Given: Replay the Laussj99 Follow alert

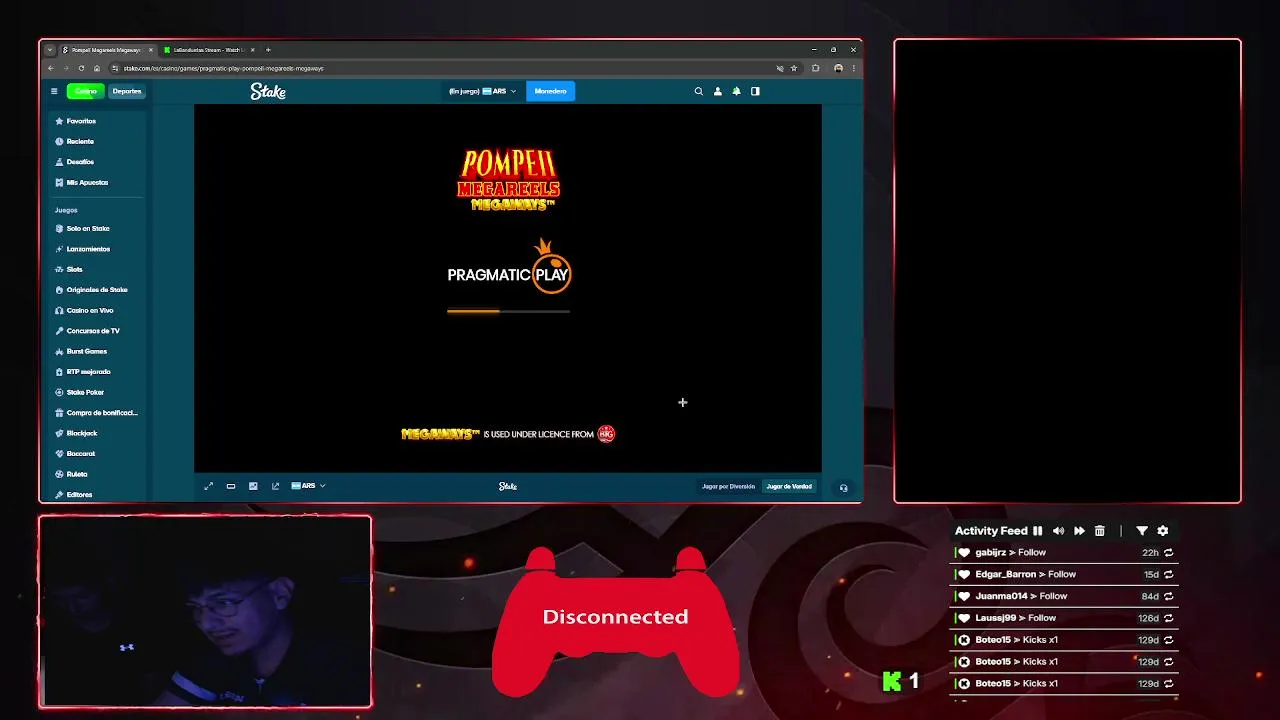Looking at the screenshot, I should tap(1168, 618).
